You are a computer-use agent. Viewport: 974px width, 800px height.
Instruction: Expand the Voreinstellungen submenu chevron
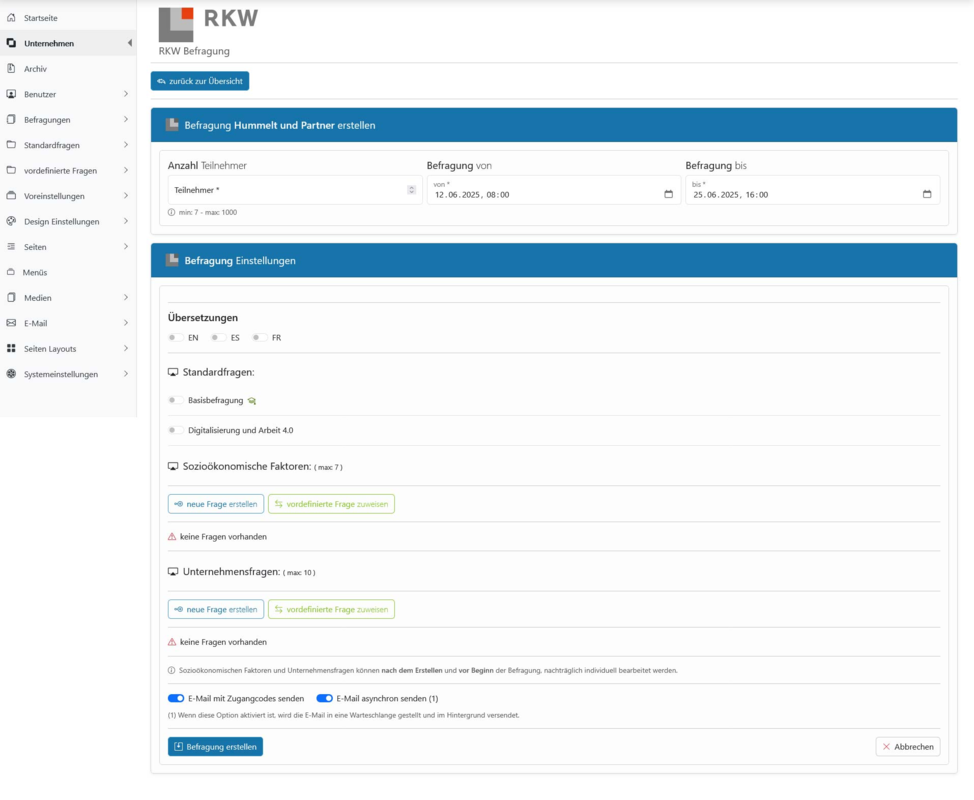(x=126, y=196)
